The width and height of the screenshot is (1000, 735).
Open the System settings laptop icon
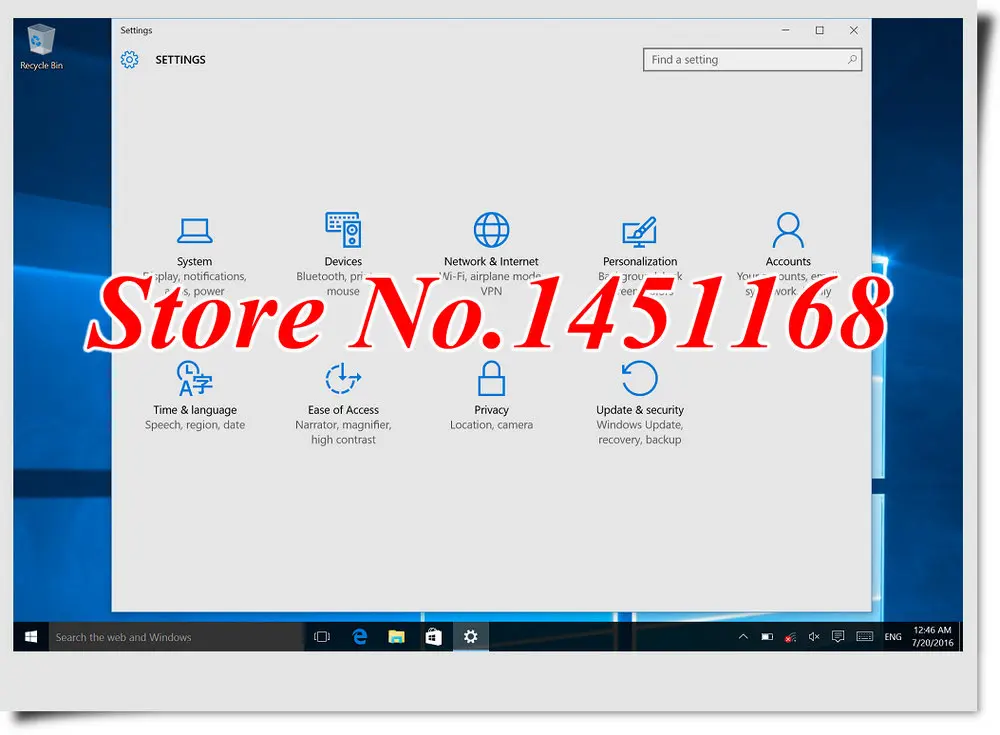195,230
